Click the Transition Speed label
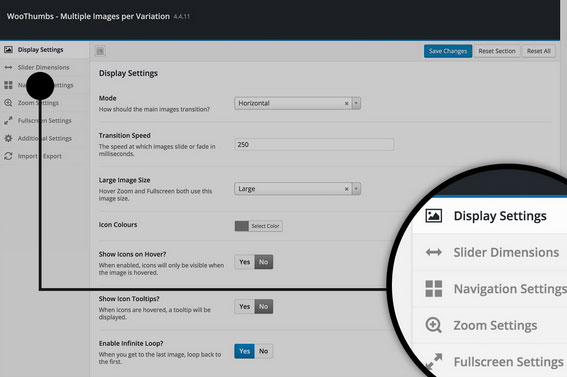Viewport: 567px width, 377px height. click(124, 135)
